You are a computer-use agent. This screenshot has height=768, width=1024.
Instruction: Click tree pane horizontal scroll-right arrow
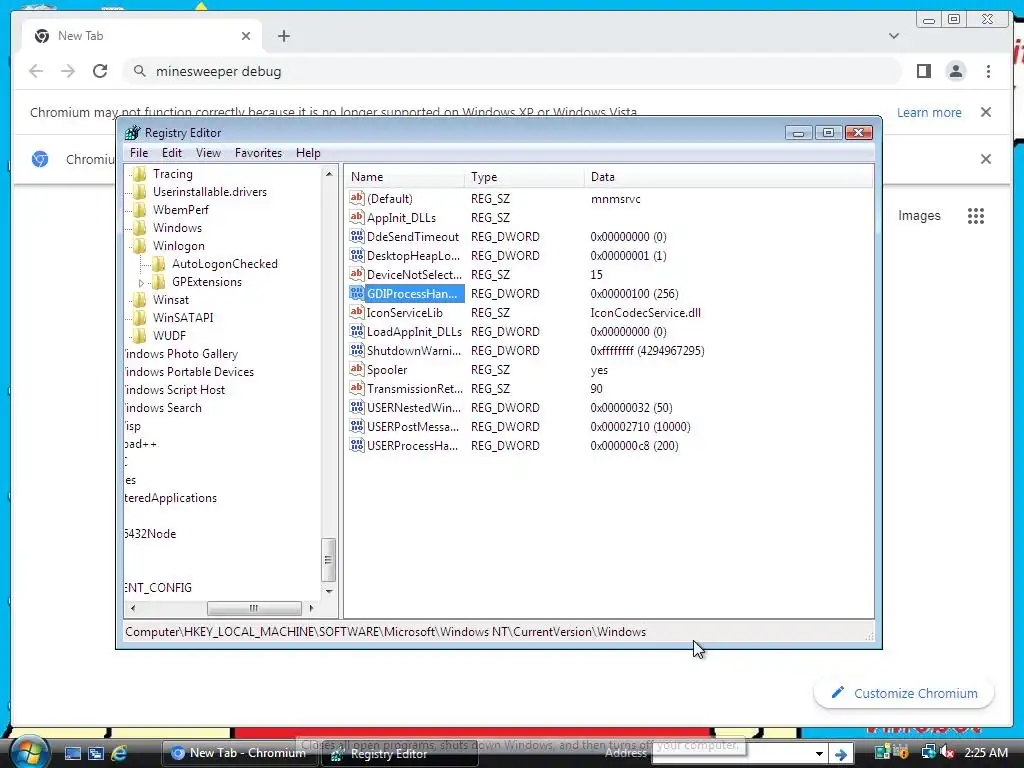click(312, 608)
